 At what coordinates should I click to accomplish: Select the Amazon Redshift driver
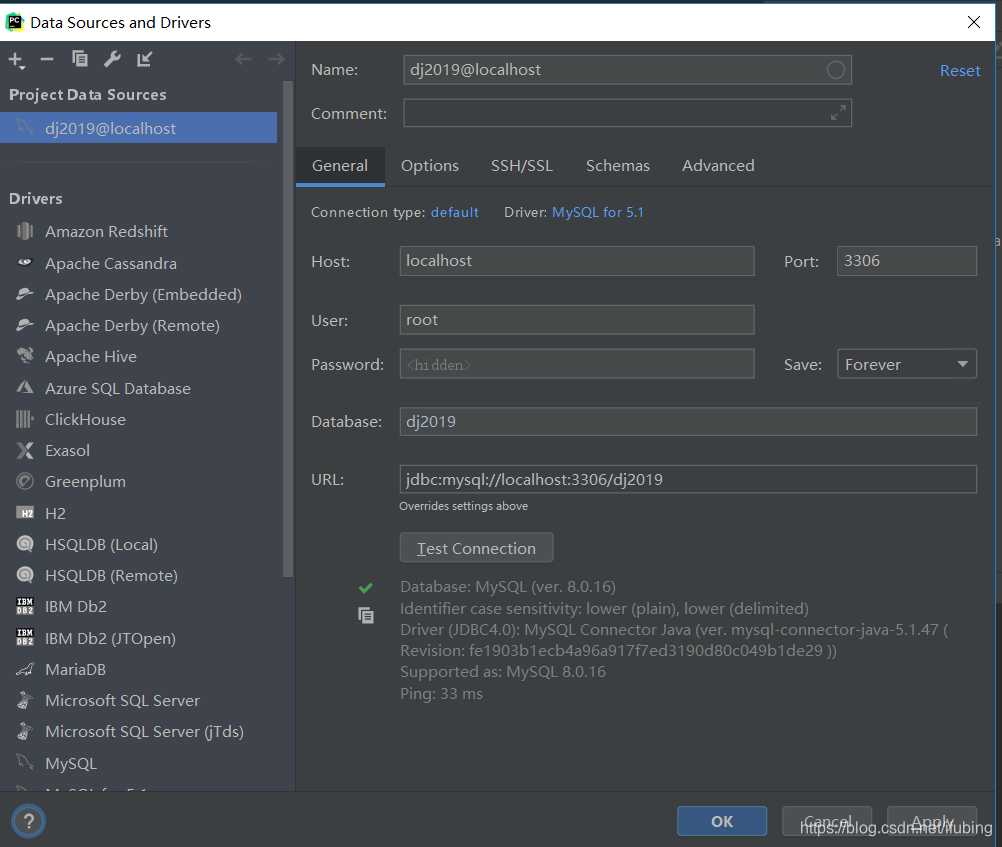point(139,231)
